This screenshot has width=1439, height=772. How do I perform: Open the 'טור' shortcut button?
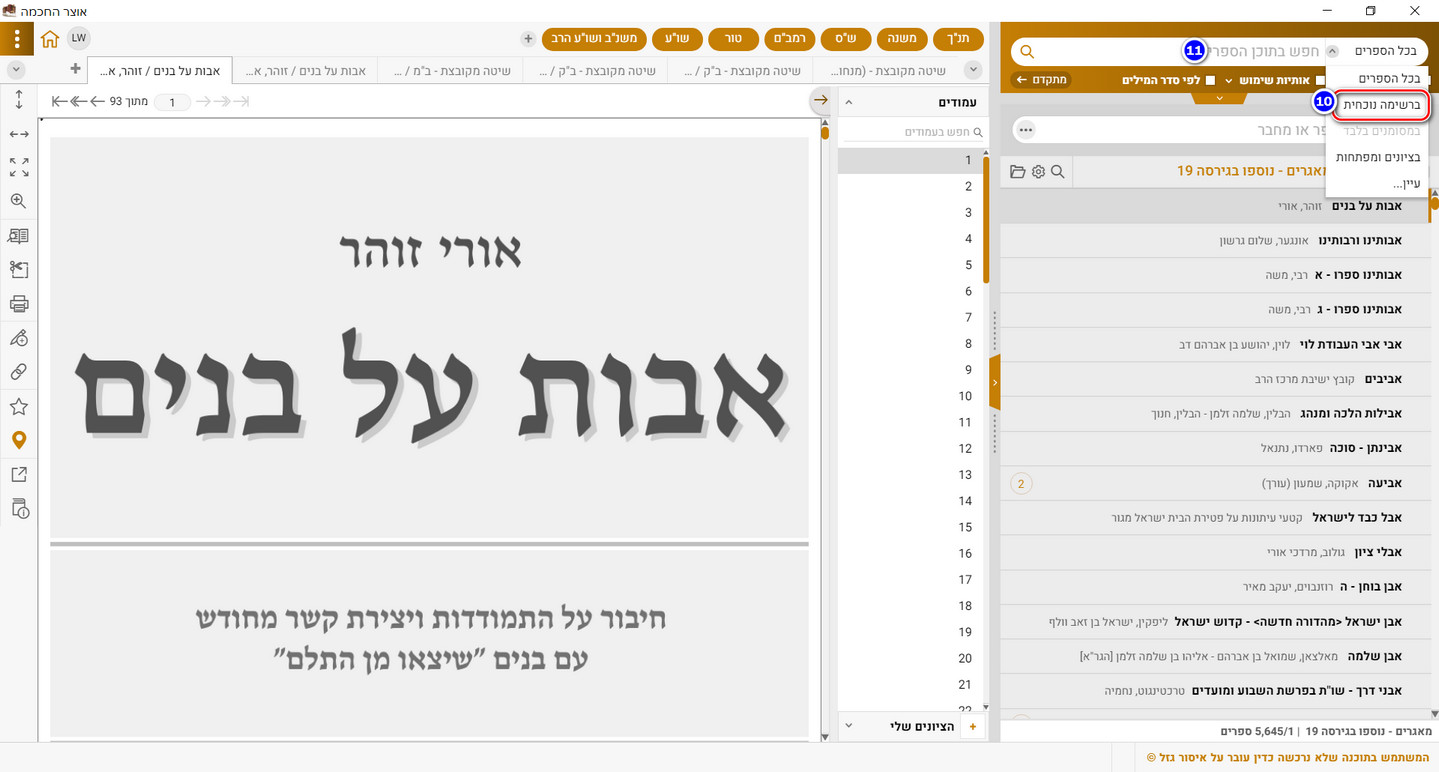734,39
